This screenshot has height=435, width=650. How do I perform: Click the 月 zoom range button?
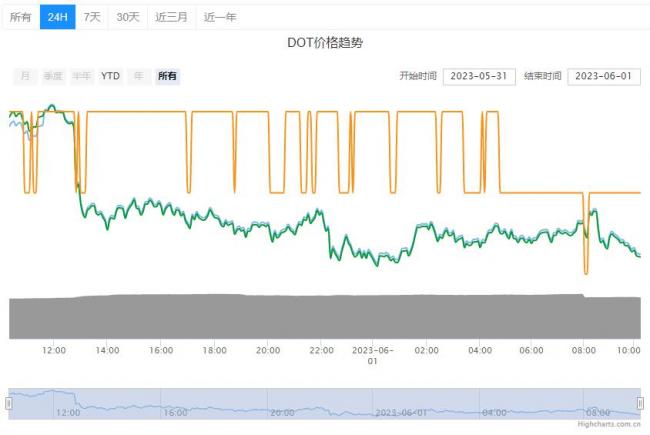tap(25, 76)
